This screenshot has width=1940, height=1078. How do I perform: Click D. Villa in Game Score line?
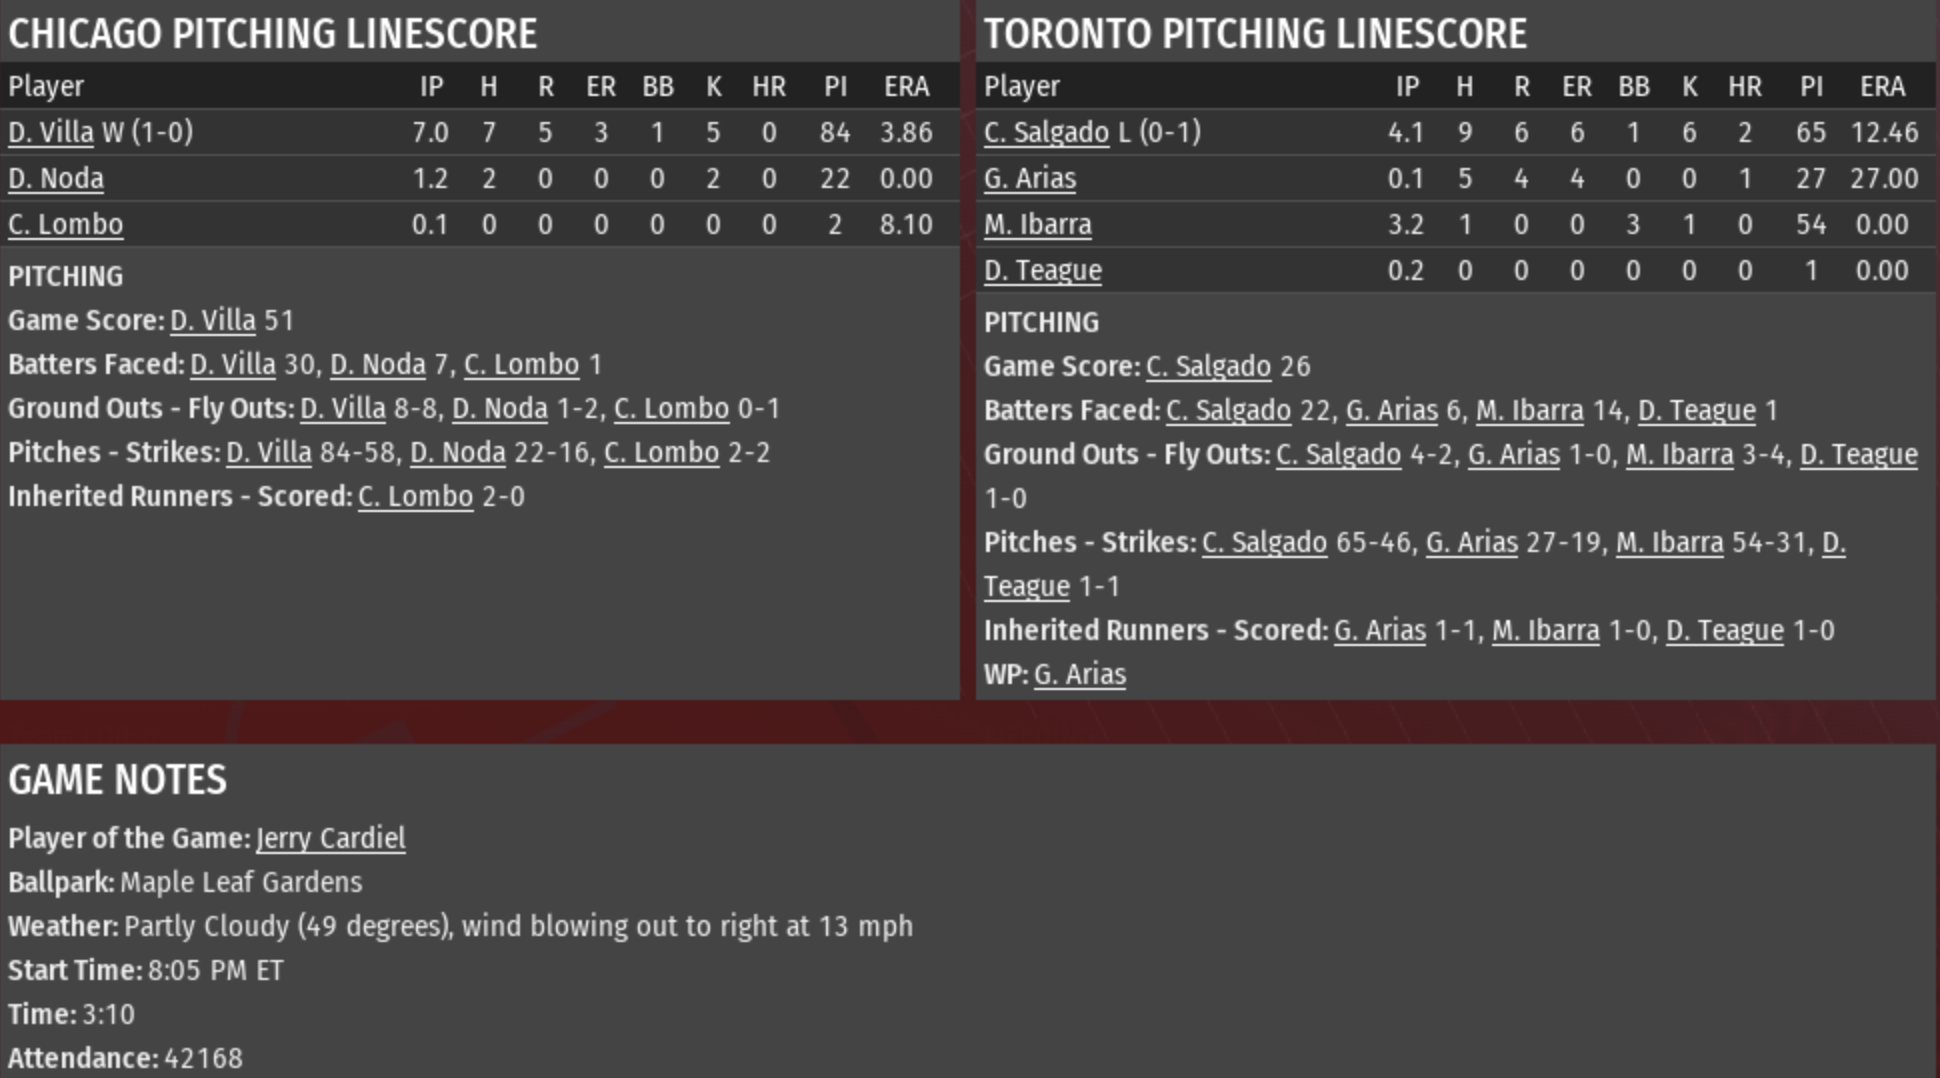[213, 320]
